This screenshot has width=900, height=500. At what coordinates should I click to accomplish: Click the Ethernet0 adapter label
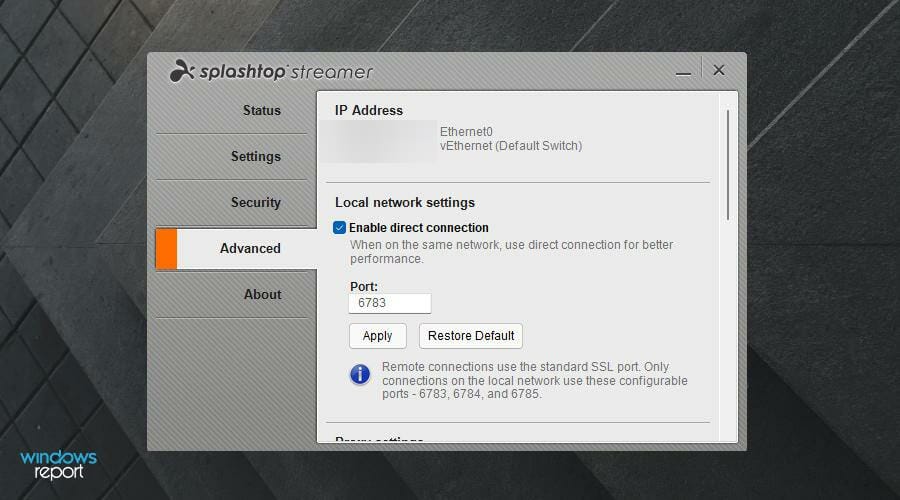coord(466,132)
